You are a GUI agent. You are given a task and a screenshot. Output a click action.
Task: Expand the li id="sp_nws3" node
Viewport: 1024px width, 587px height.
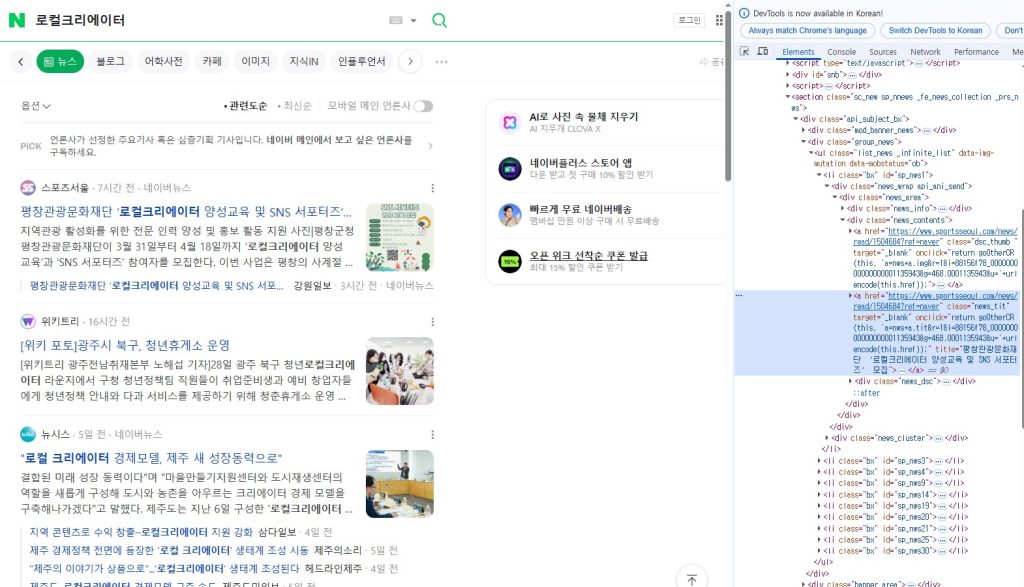819,461
